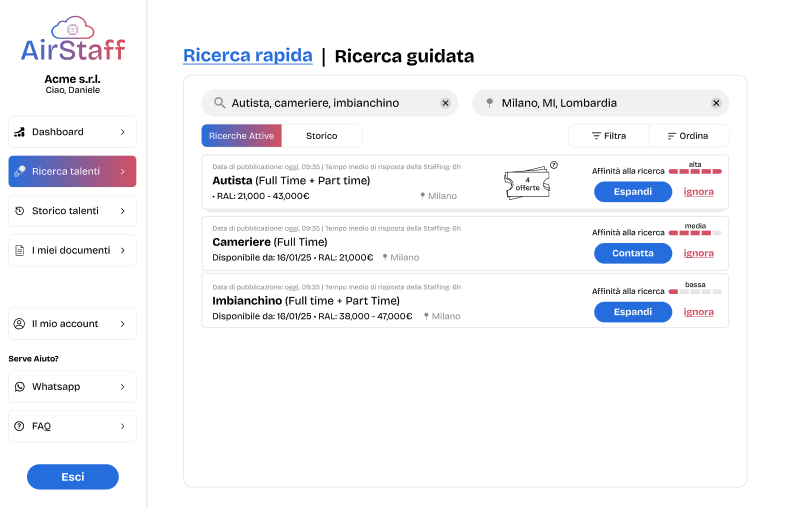
Task: Click the alta affinity indicator bar
Action: point(695,172)
